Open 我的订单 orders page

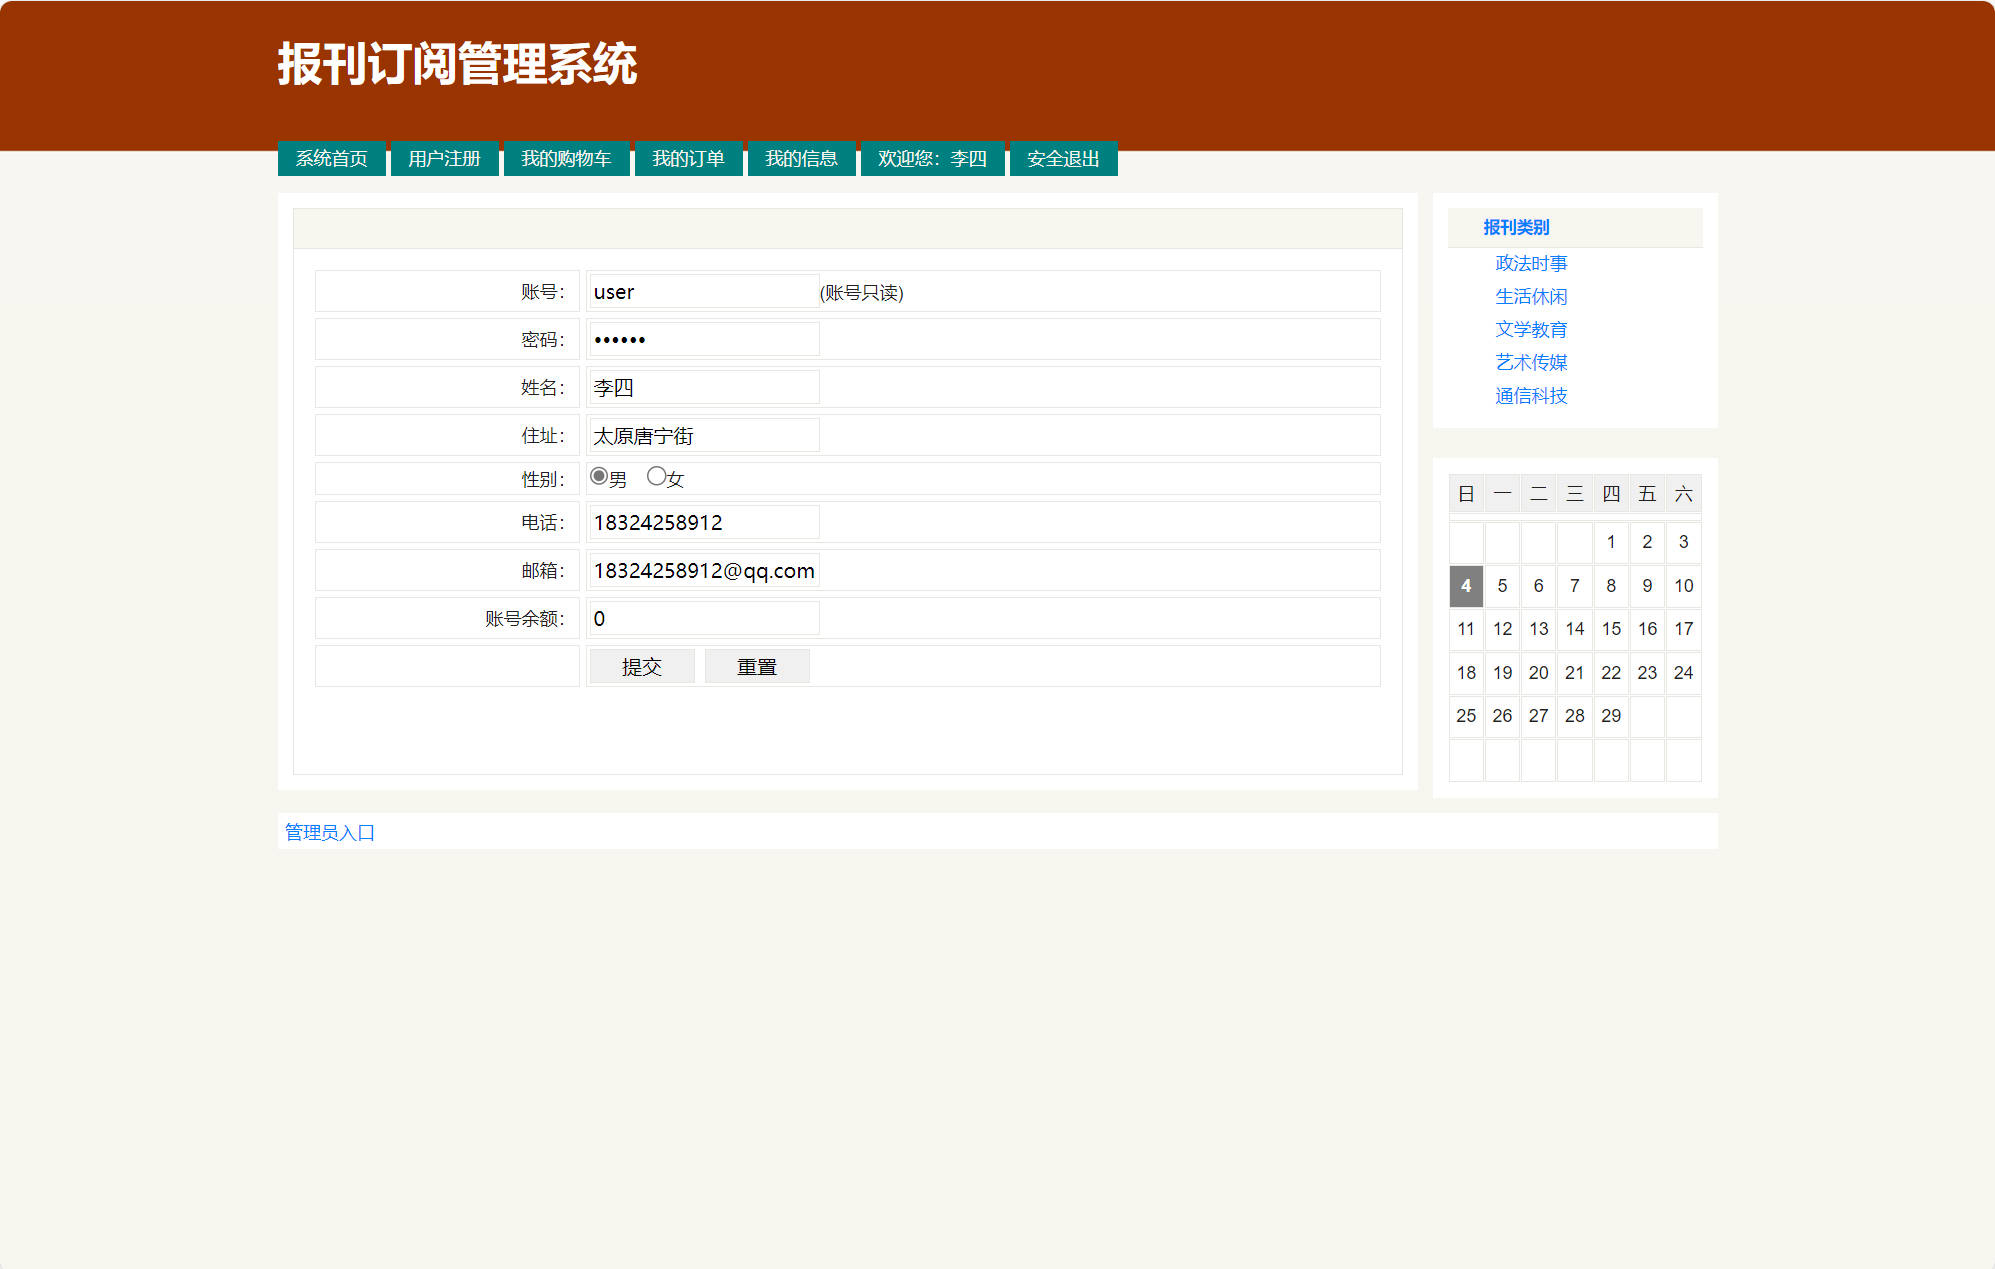coord(688,158)
